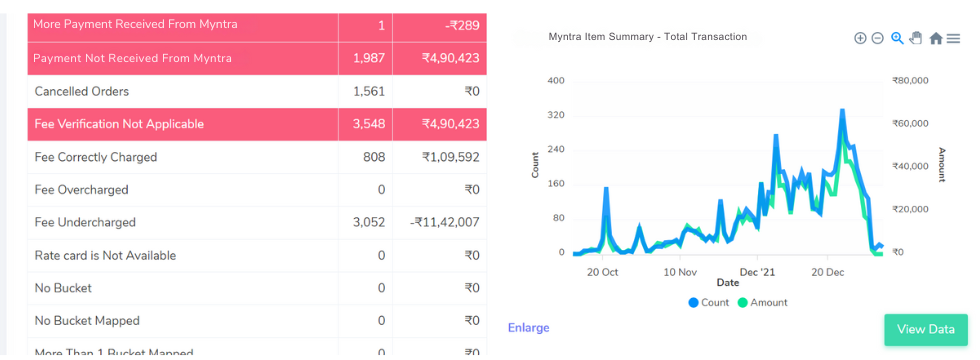This screenshot has width=980, height=360.
Task: Activate the hand panning tool
Action: pyautogui.click(x=916, y=38)
